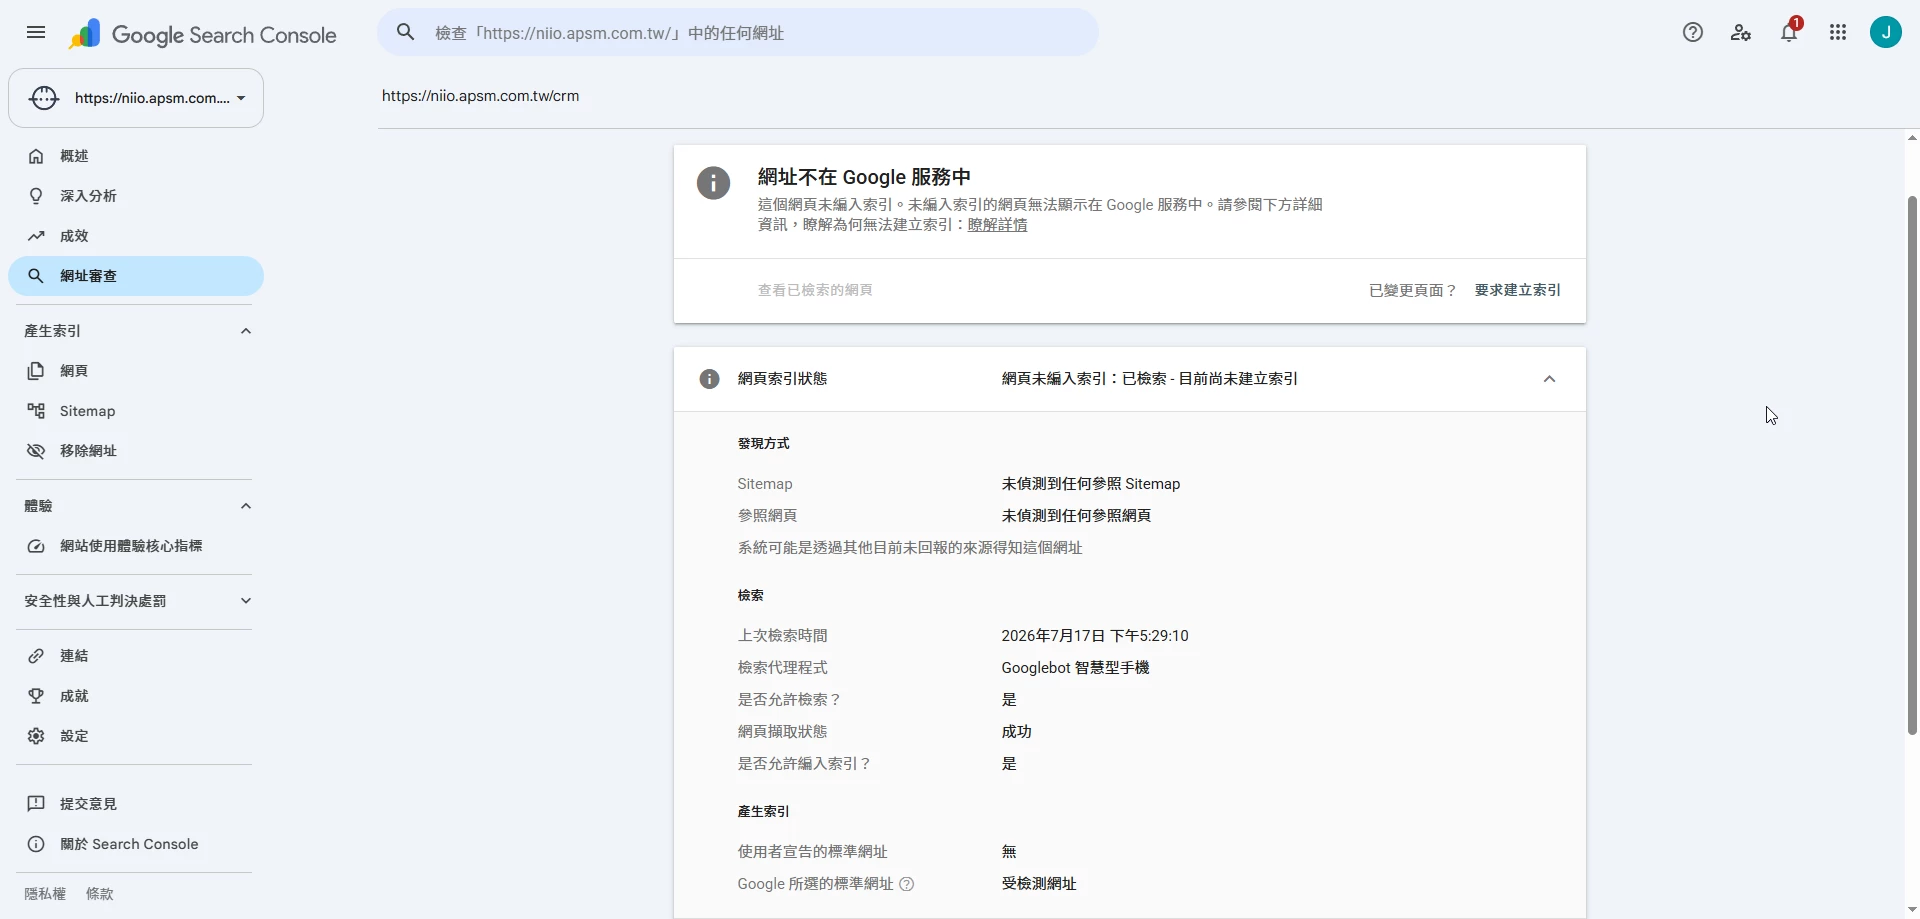
Task: Click the 網頁 pages icon
Action: (36, 371)
